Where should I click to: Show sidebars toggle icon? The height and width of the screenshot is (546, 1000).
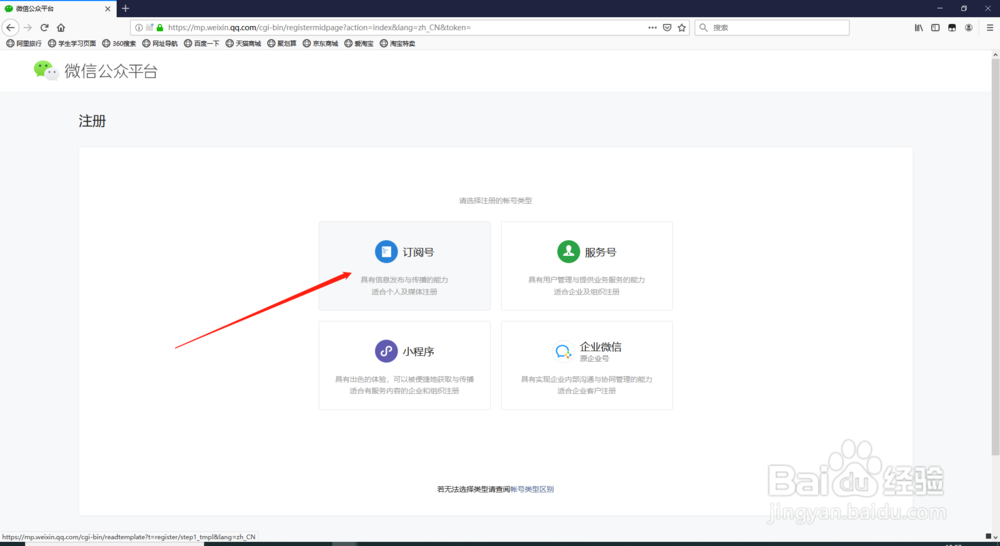936,27
